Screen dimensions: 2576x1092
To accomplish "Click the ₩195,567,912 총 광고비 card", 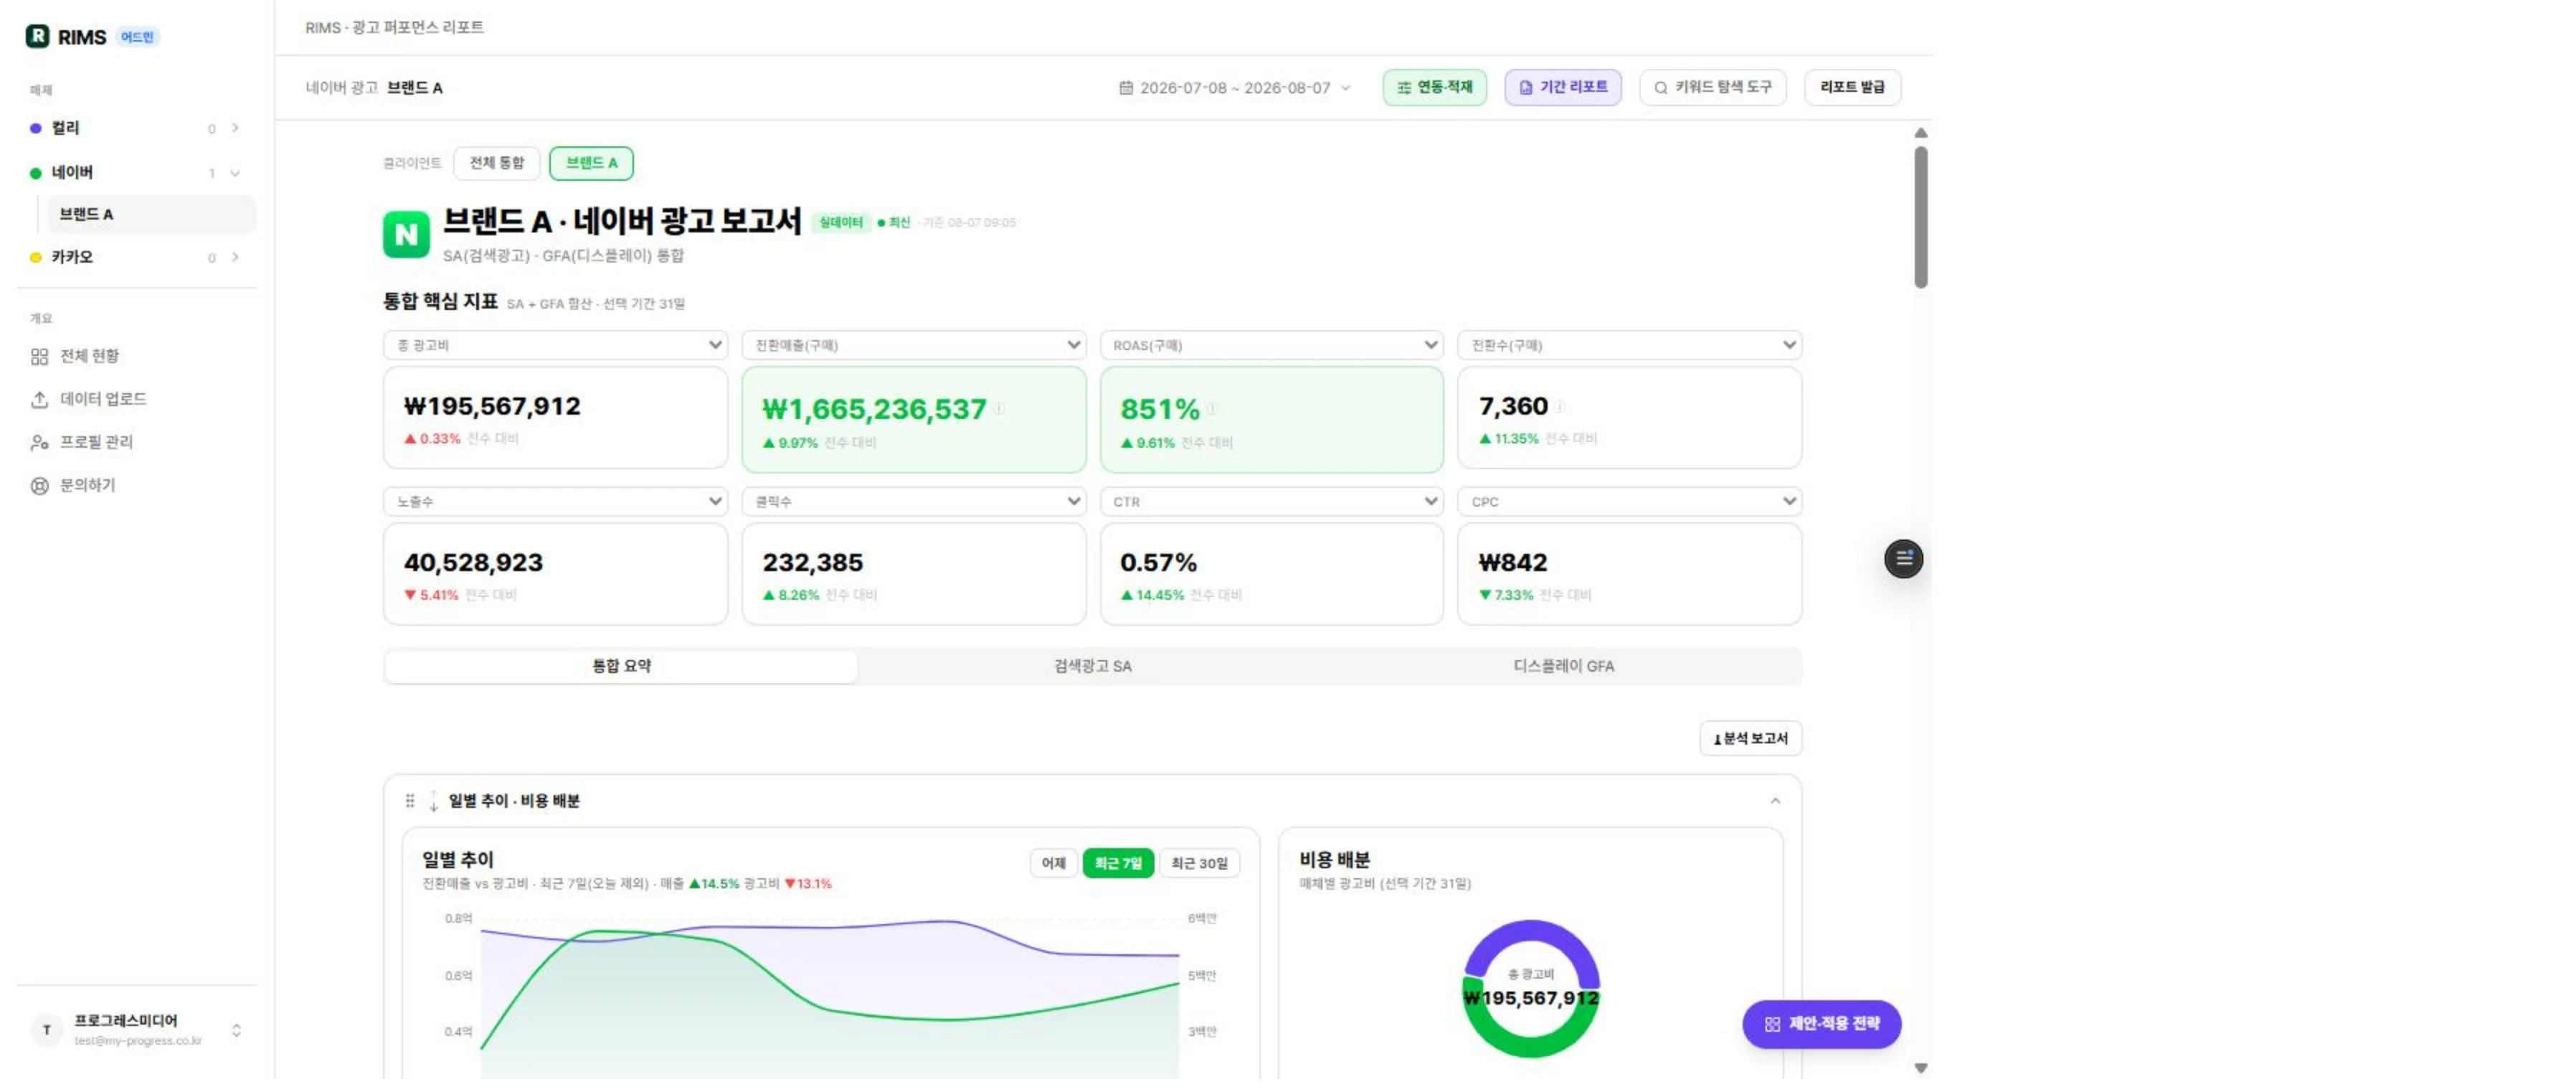I will tap(555, 418).
